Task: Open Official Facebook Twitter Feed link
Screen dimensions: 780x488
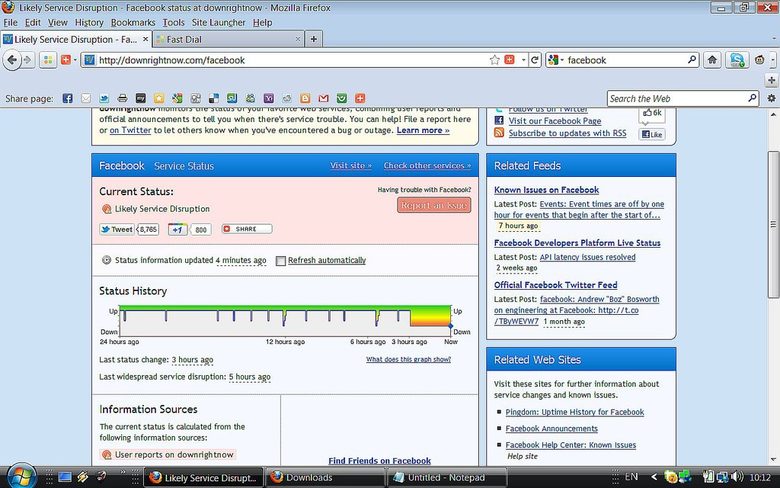Action: point(555,285)
